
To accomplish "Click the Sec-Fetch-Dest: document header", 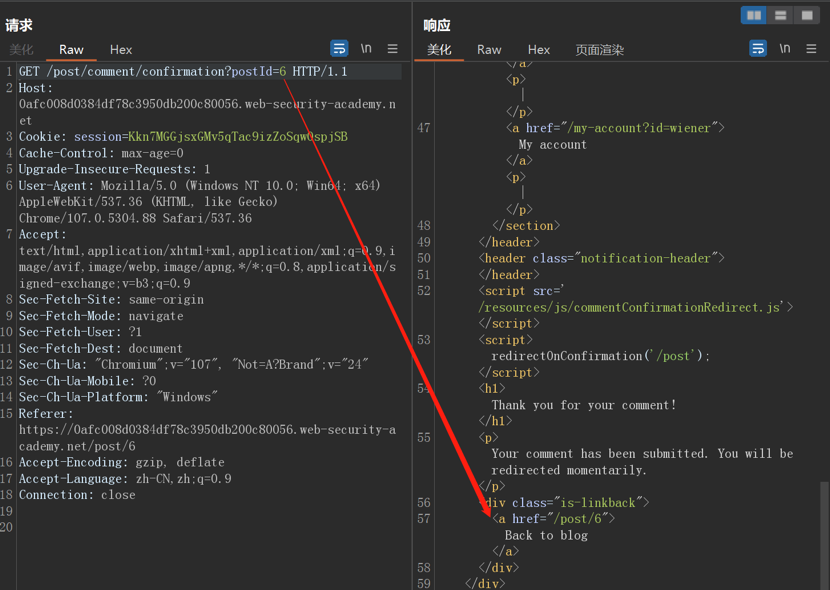I will click(101, 348).
